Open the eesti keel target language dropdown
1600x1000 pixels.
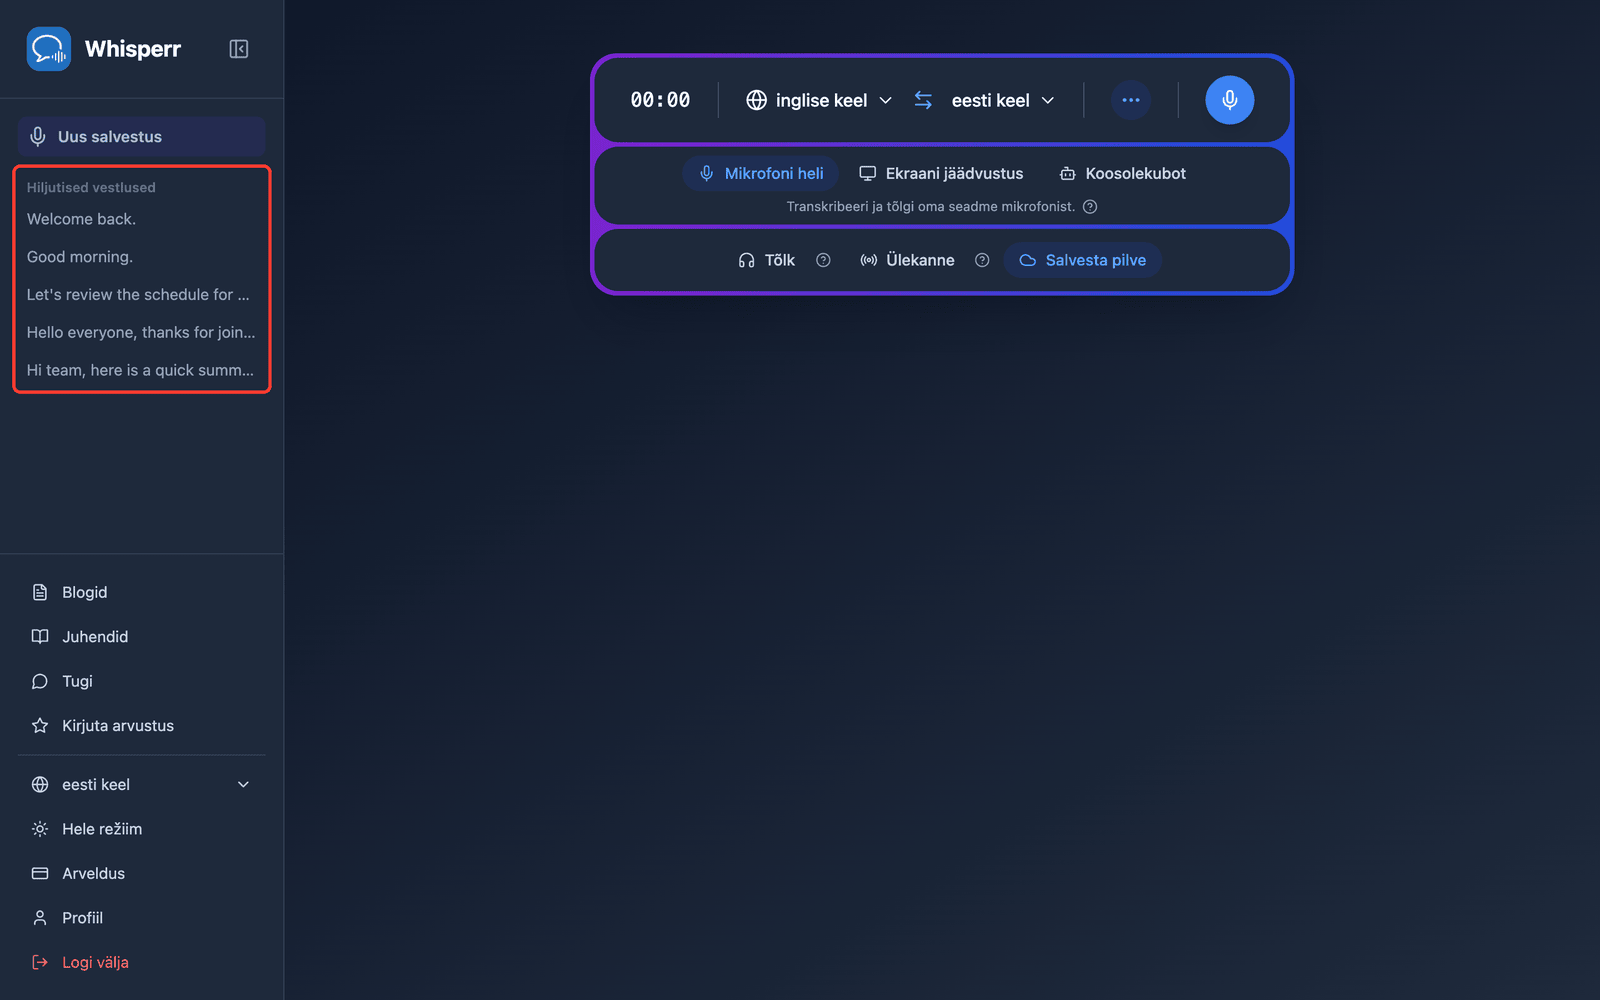(1003, 100)
